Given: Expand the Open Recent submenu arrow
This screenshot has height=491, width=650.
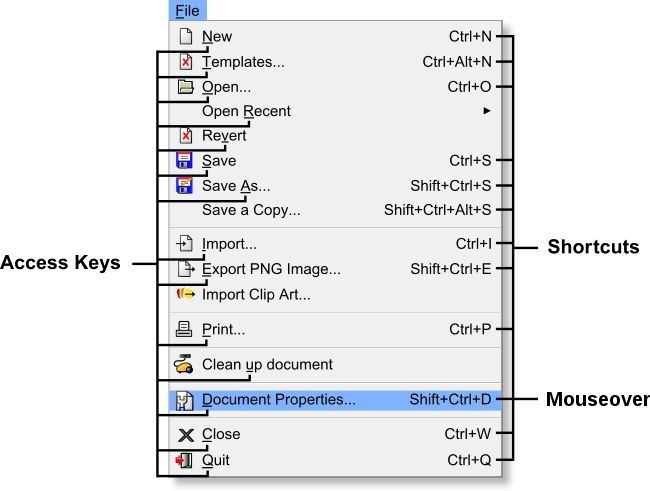Looking at the screenshot, I should pyautogui.click(x=487, y=111).
